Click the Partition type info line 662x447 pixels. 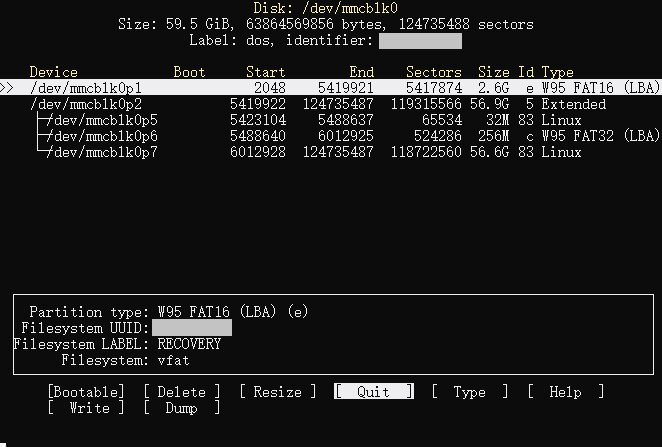(169, 312)
